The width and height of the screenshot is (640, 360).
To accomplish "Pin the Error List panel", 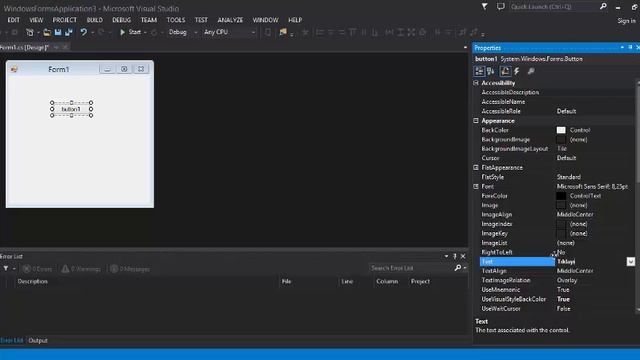I will [455, 256].
